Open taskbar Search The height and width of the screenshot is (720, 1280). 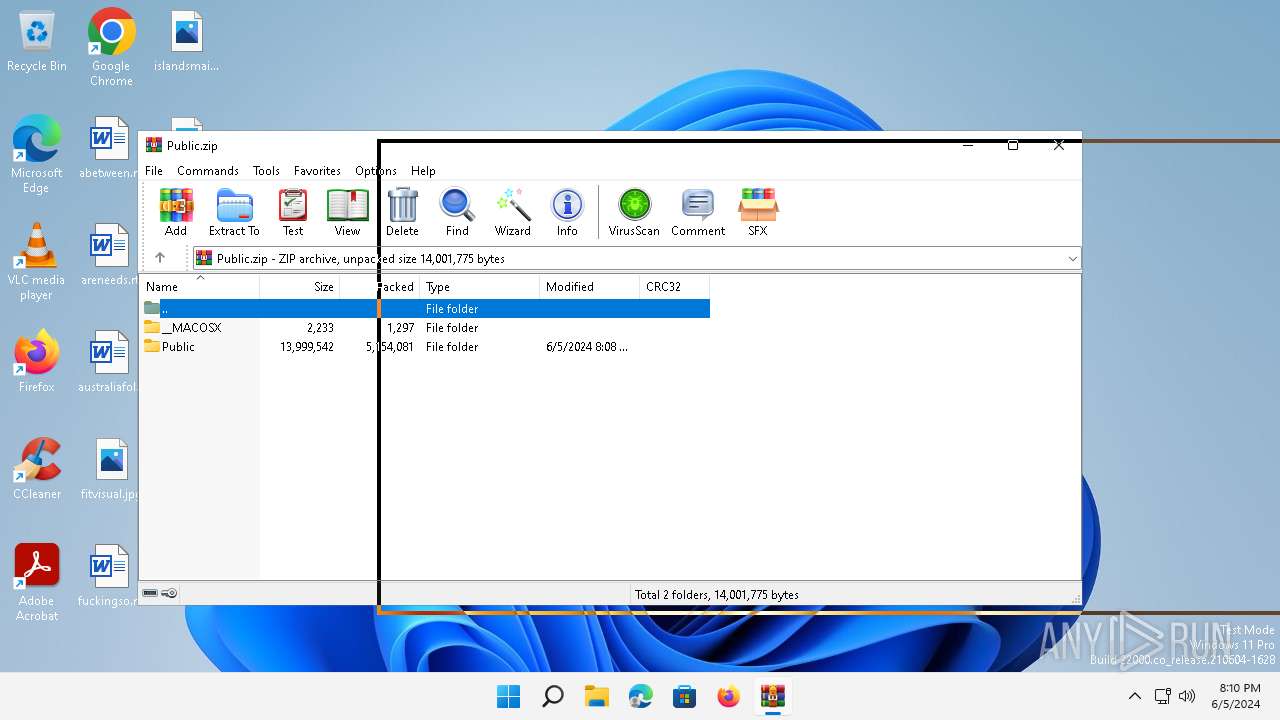(553, 696)
